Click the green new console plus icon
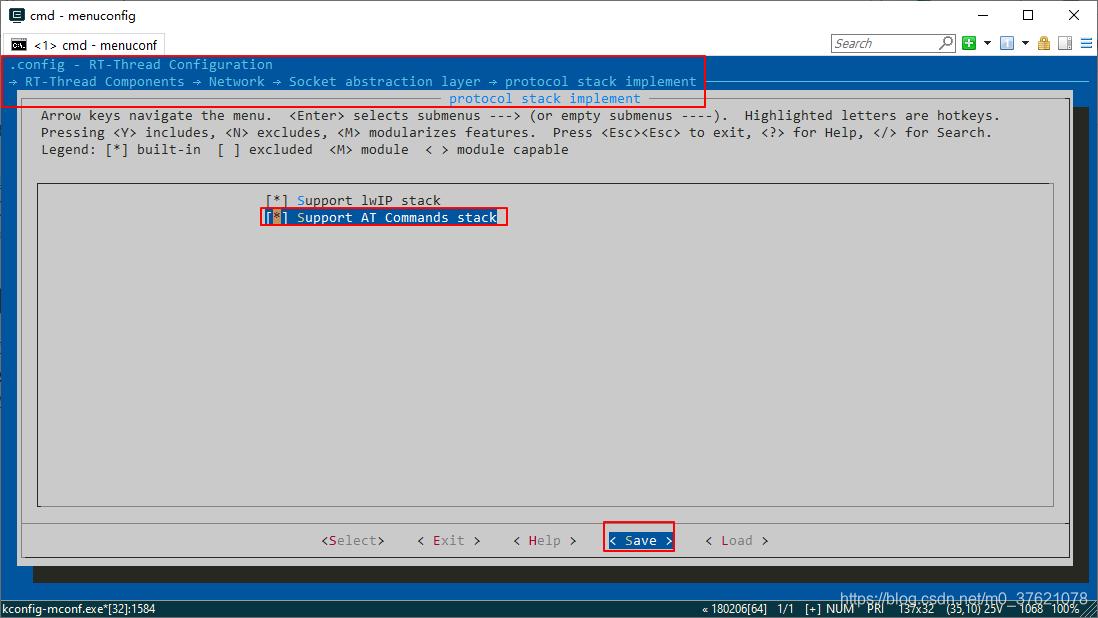Image resolution: width=1098 pixels, height=618 pixels. click(969, 43)
